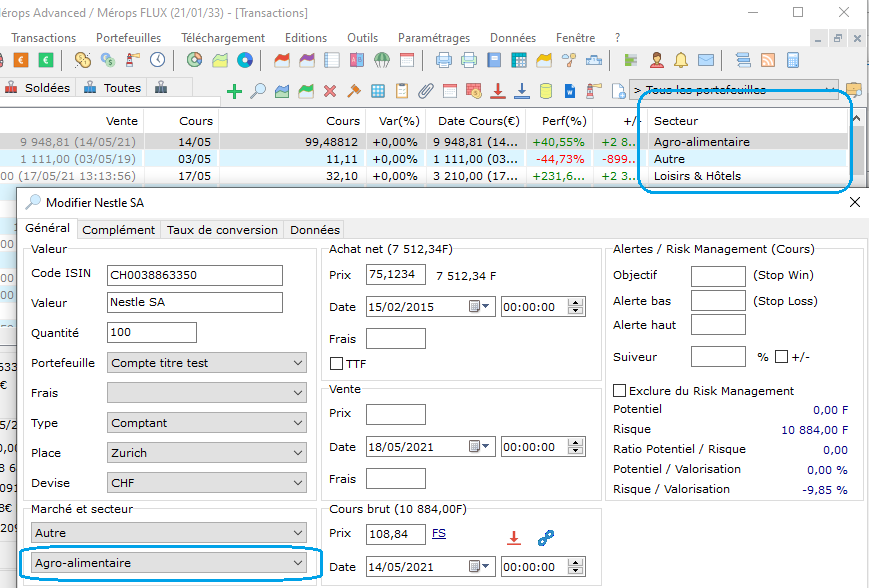The image size is (869, 588).
Task: Open the empty Frais dropdown
Action: pos(206,393)
